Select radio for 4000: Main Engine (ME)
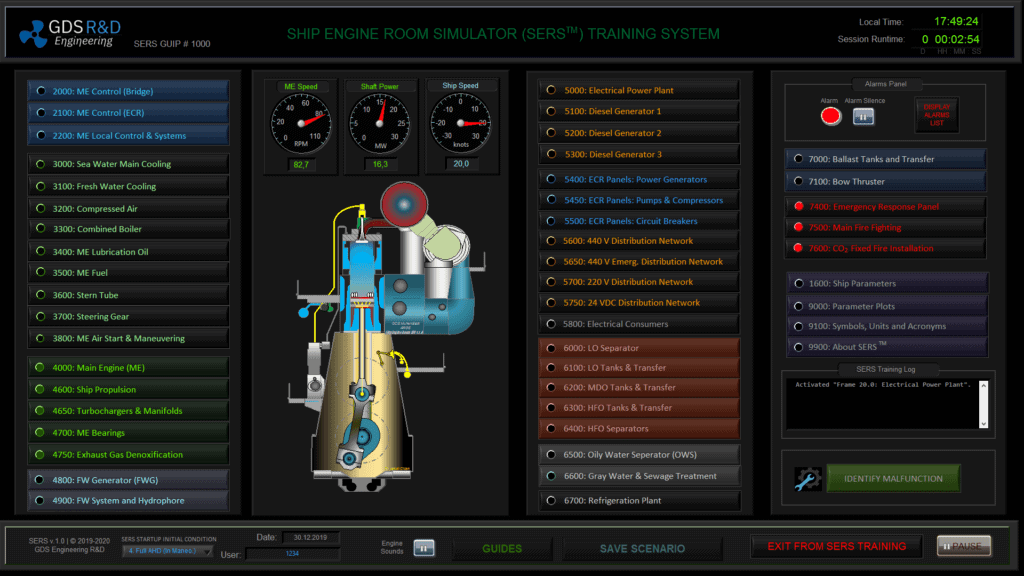The width and height of the screenshot is (1024, 576). click(x=40, y=367)
